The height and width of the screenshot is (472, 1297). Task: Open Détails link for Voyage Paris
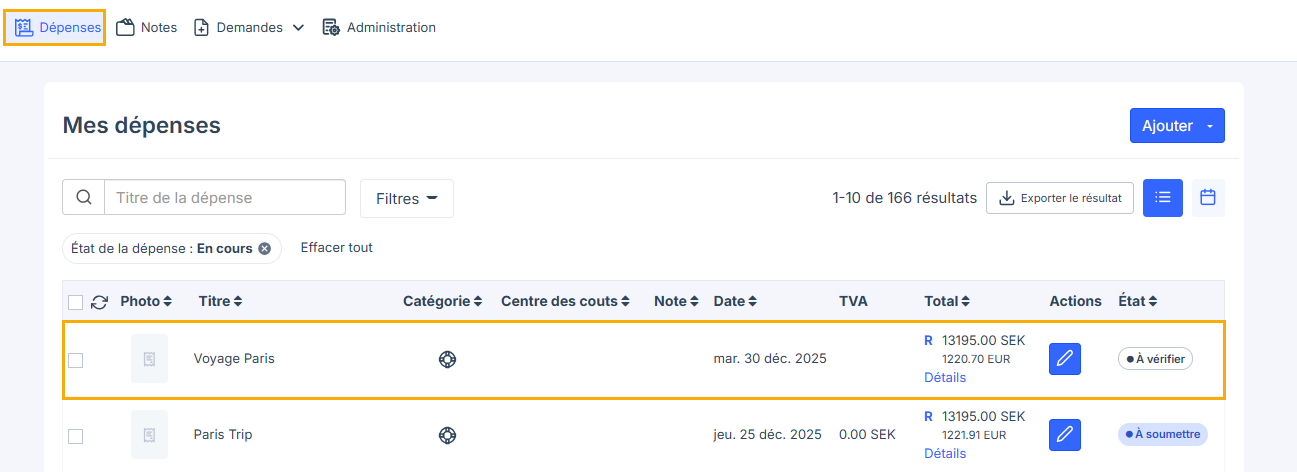pos(945,378)
